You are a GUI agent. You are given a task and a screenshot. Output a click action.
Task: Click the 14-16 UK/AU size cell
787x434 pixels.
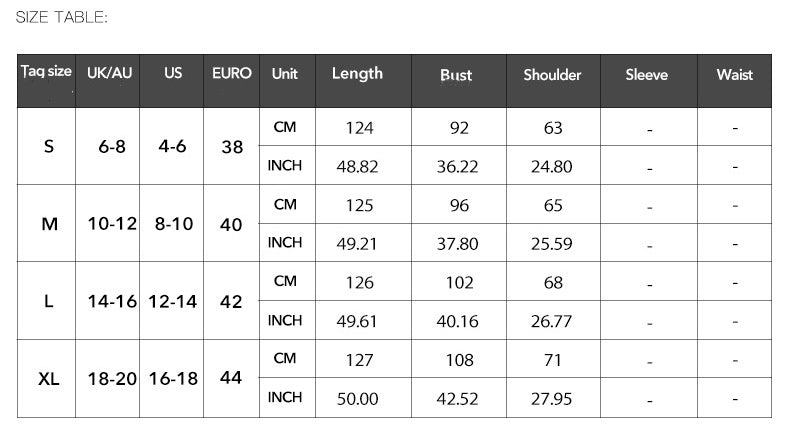[111, 301]
